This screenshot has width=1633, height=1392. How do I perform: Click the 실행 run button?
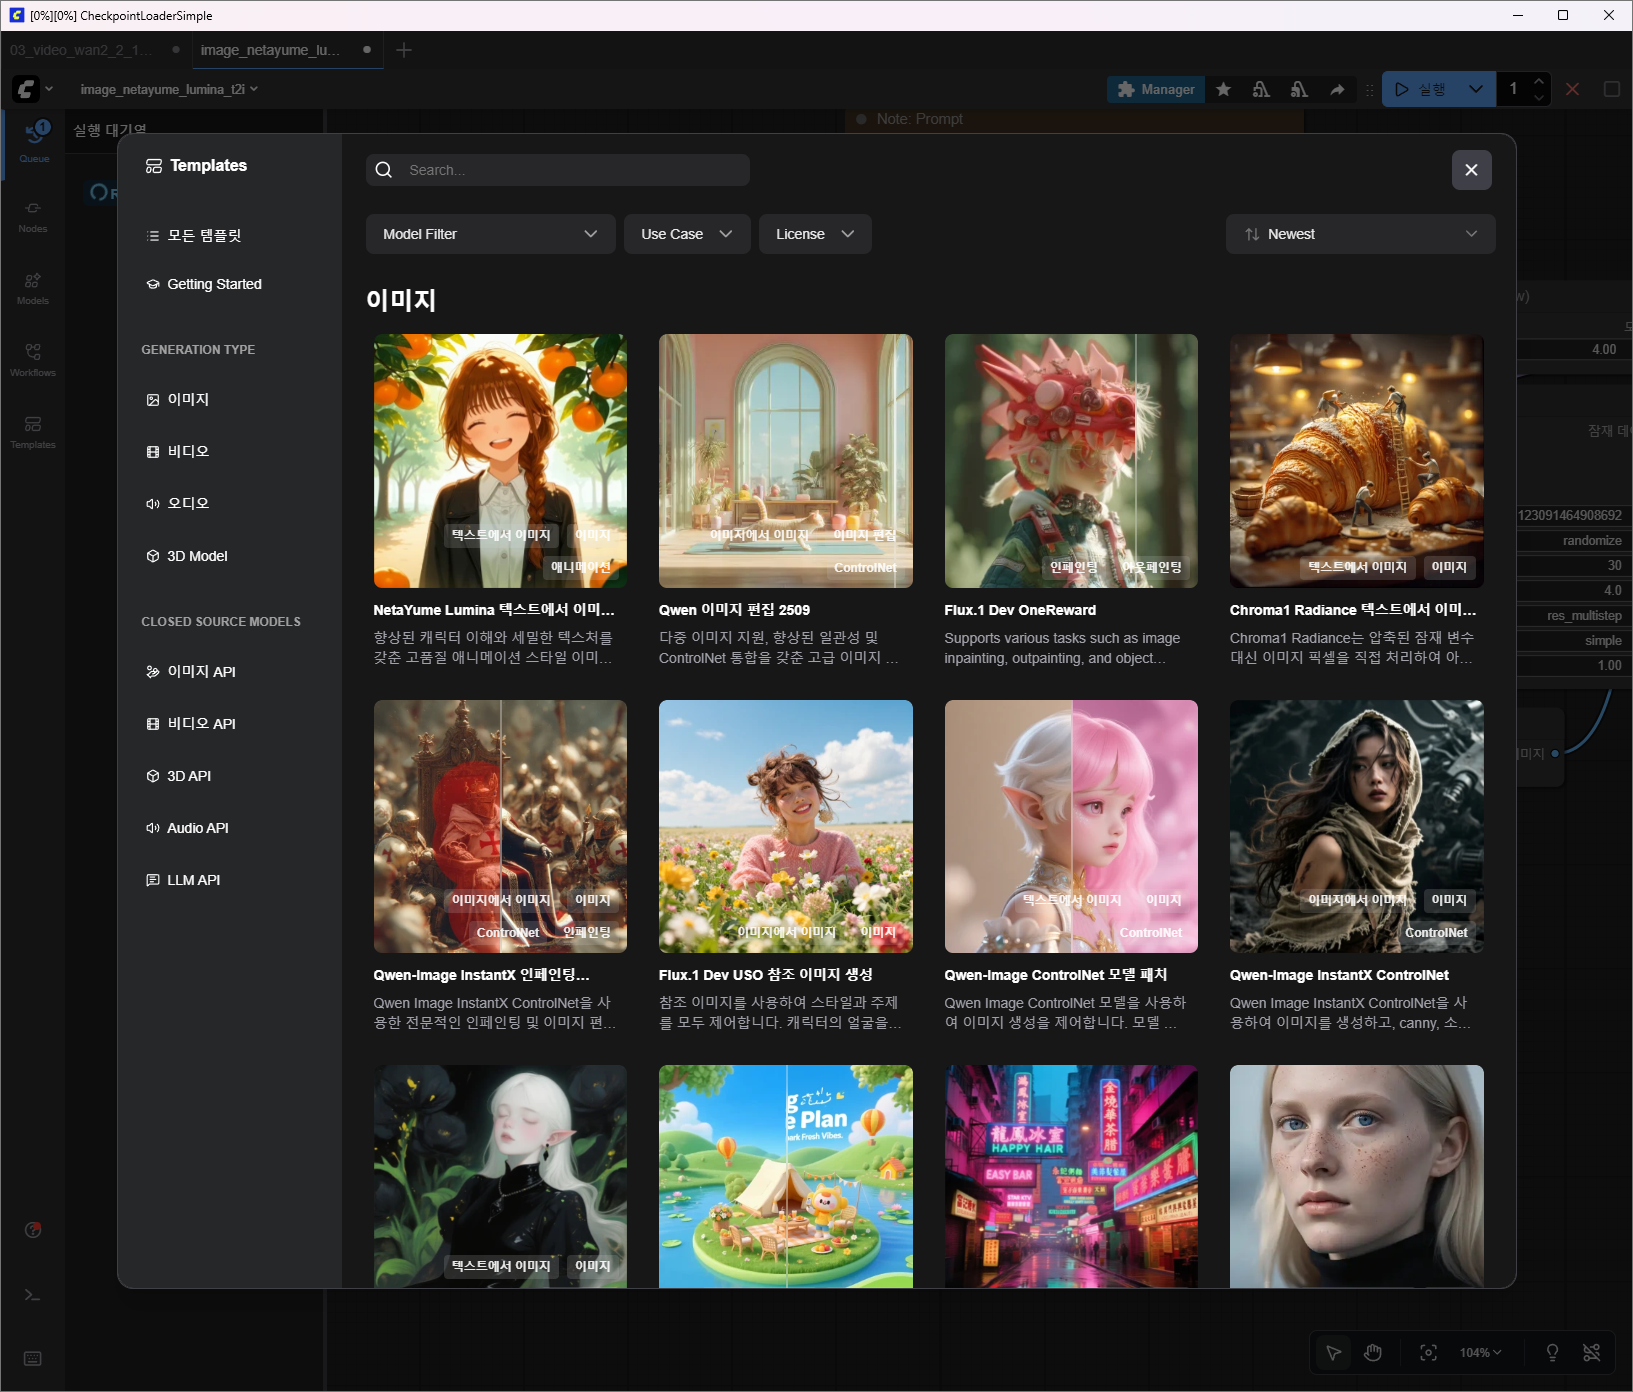point(1420,89)
